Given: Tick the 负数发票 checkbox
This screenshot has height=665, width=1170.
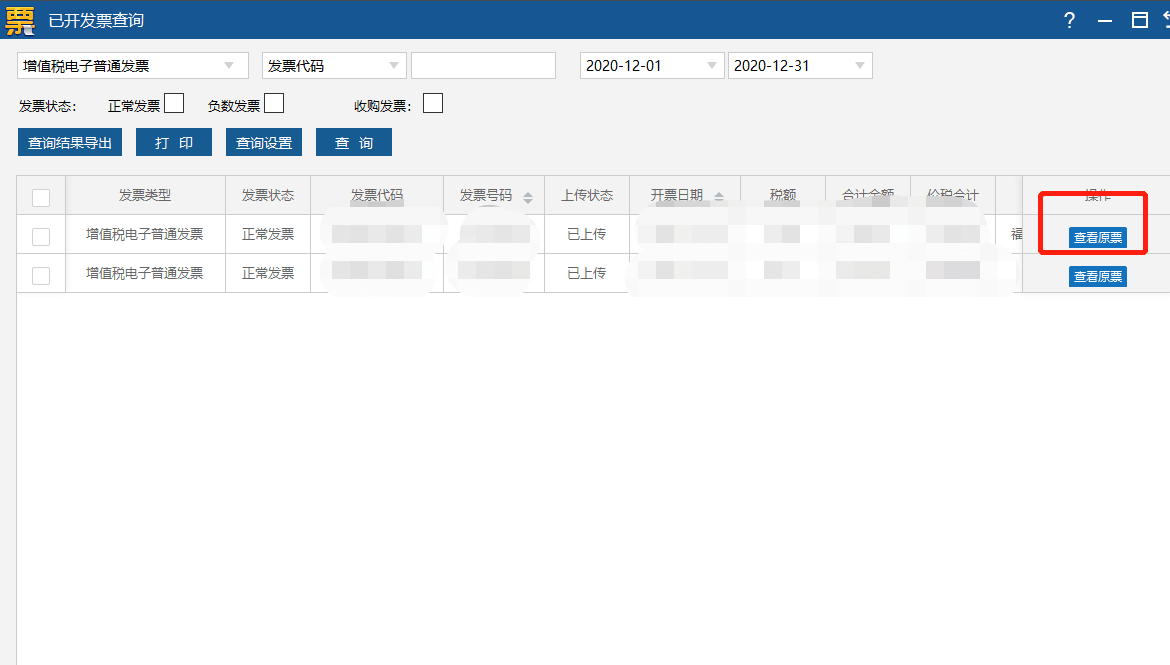Looking at the screenshot, I should [274, 104].
